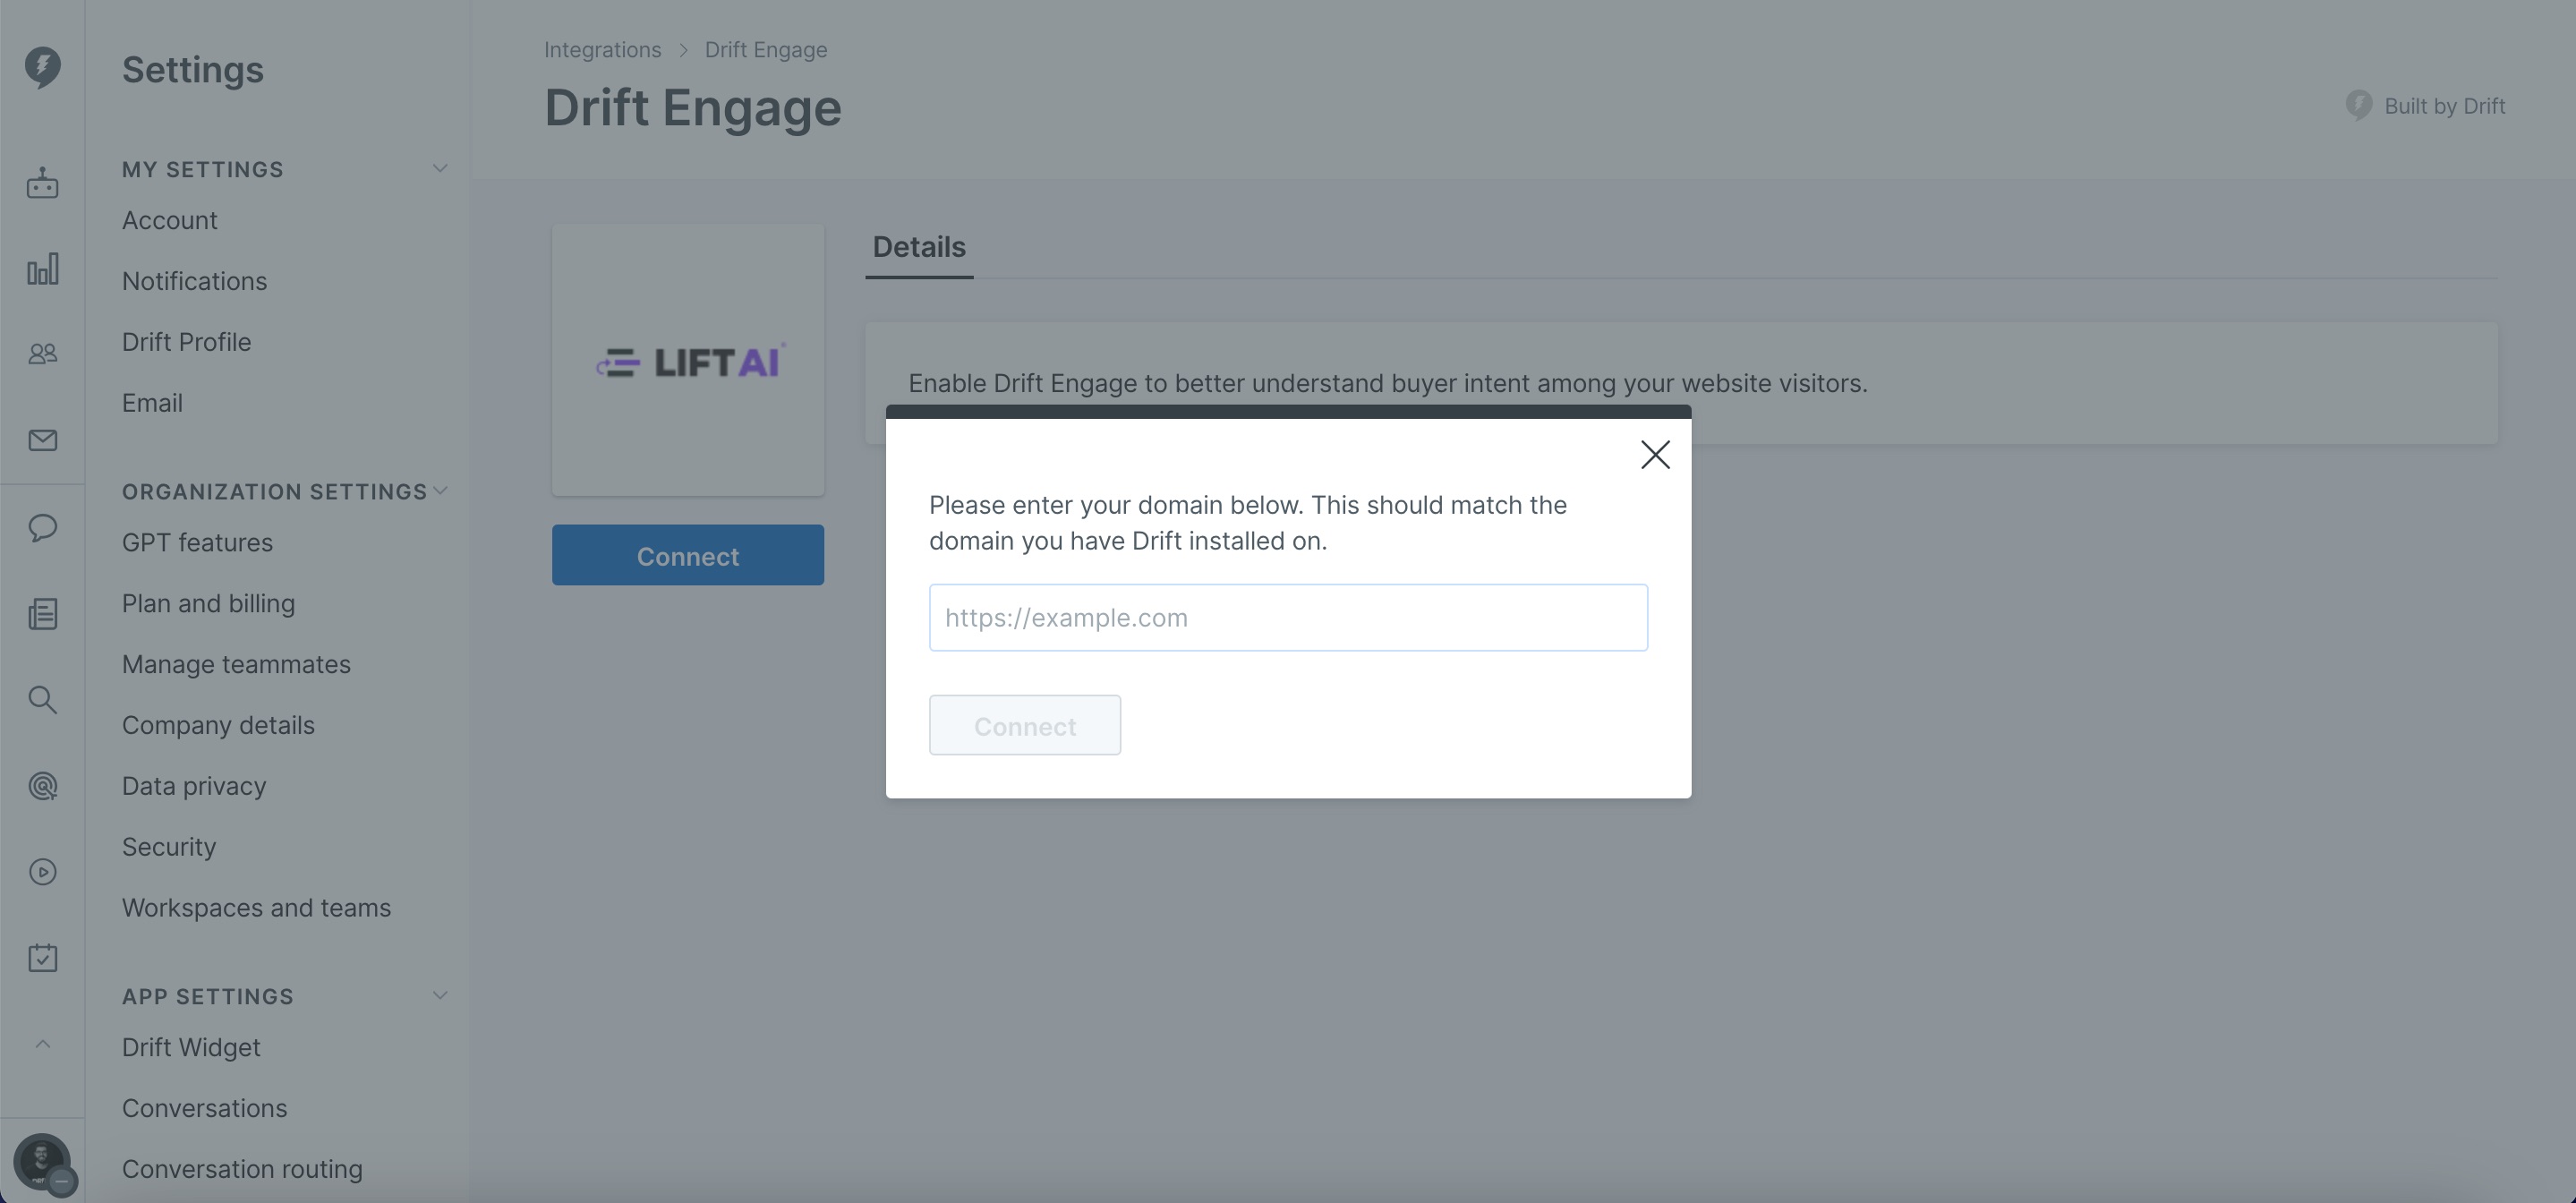Focus the https://example.com domain field
The height and width of the screenshot is (1203, 2576).
(1288, 618)
